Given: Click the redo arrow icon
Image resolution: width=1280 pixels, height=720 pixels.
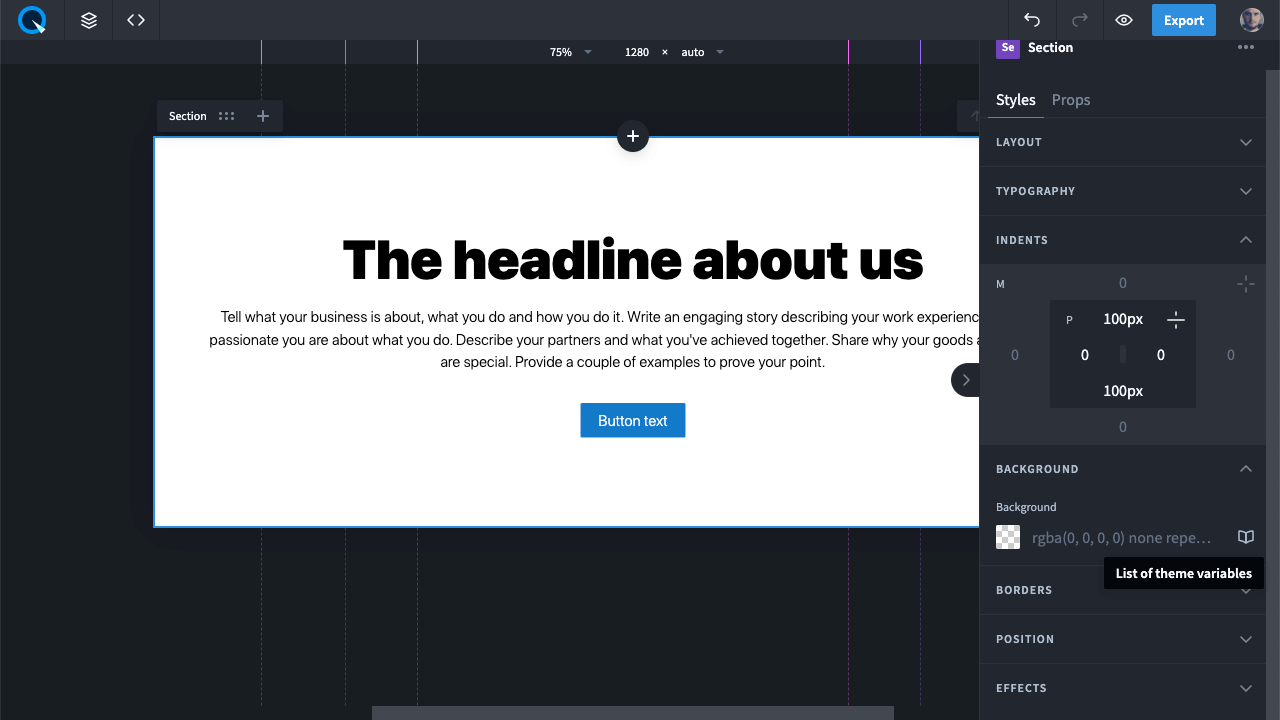Looking at the screenshot, I should pos(1079,20).
